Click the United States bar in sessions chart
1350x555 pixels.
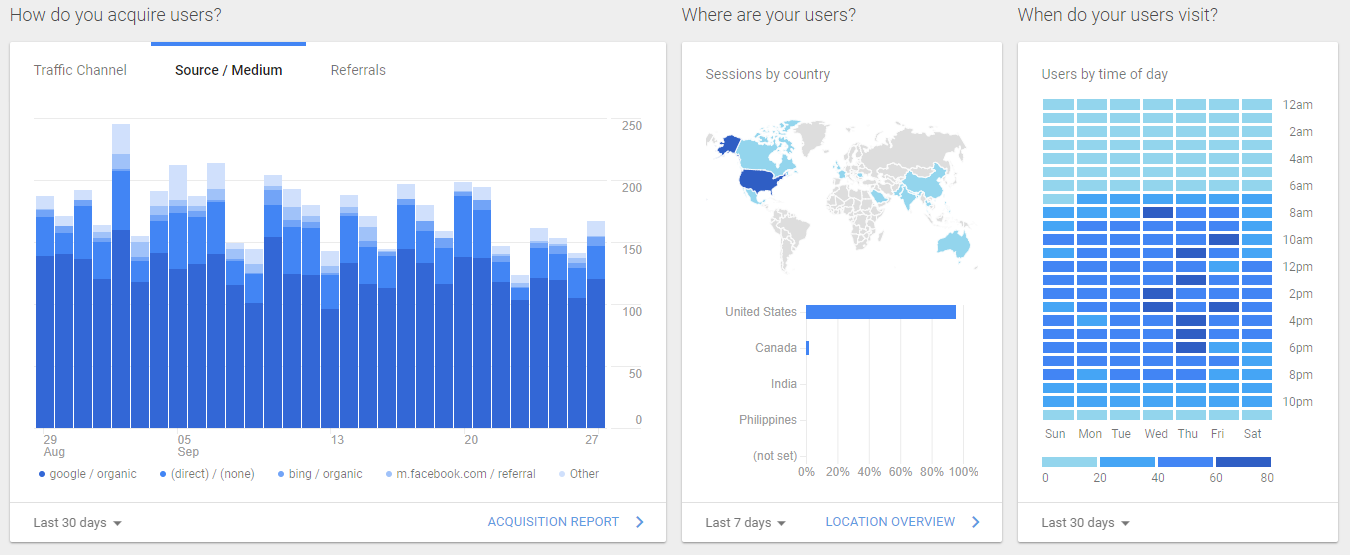click(881, 312)
